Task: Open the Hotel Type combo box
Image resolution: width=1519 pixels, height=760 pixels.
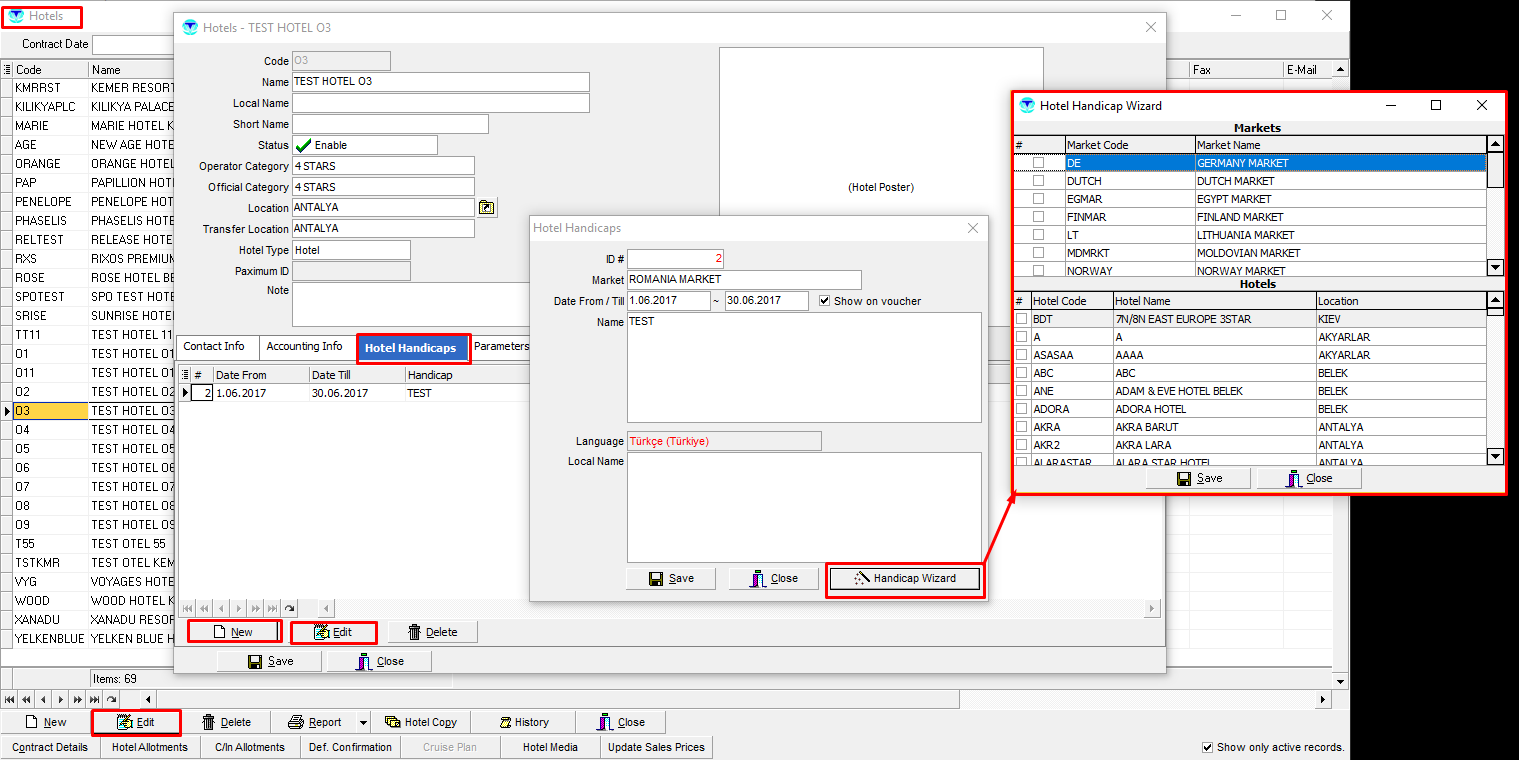Action: point(351,250)
